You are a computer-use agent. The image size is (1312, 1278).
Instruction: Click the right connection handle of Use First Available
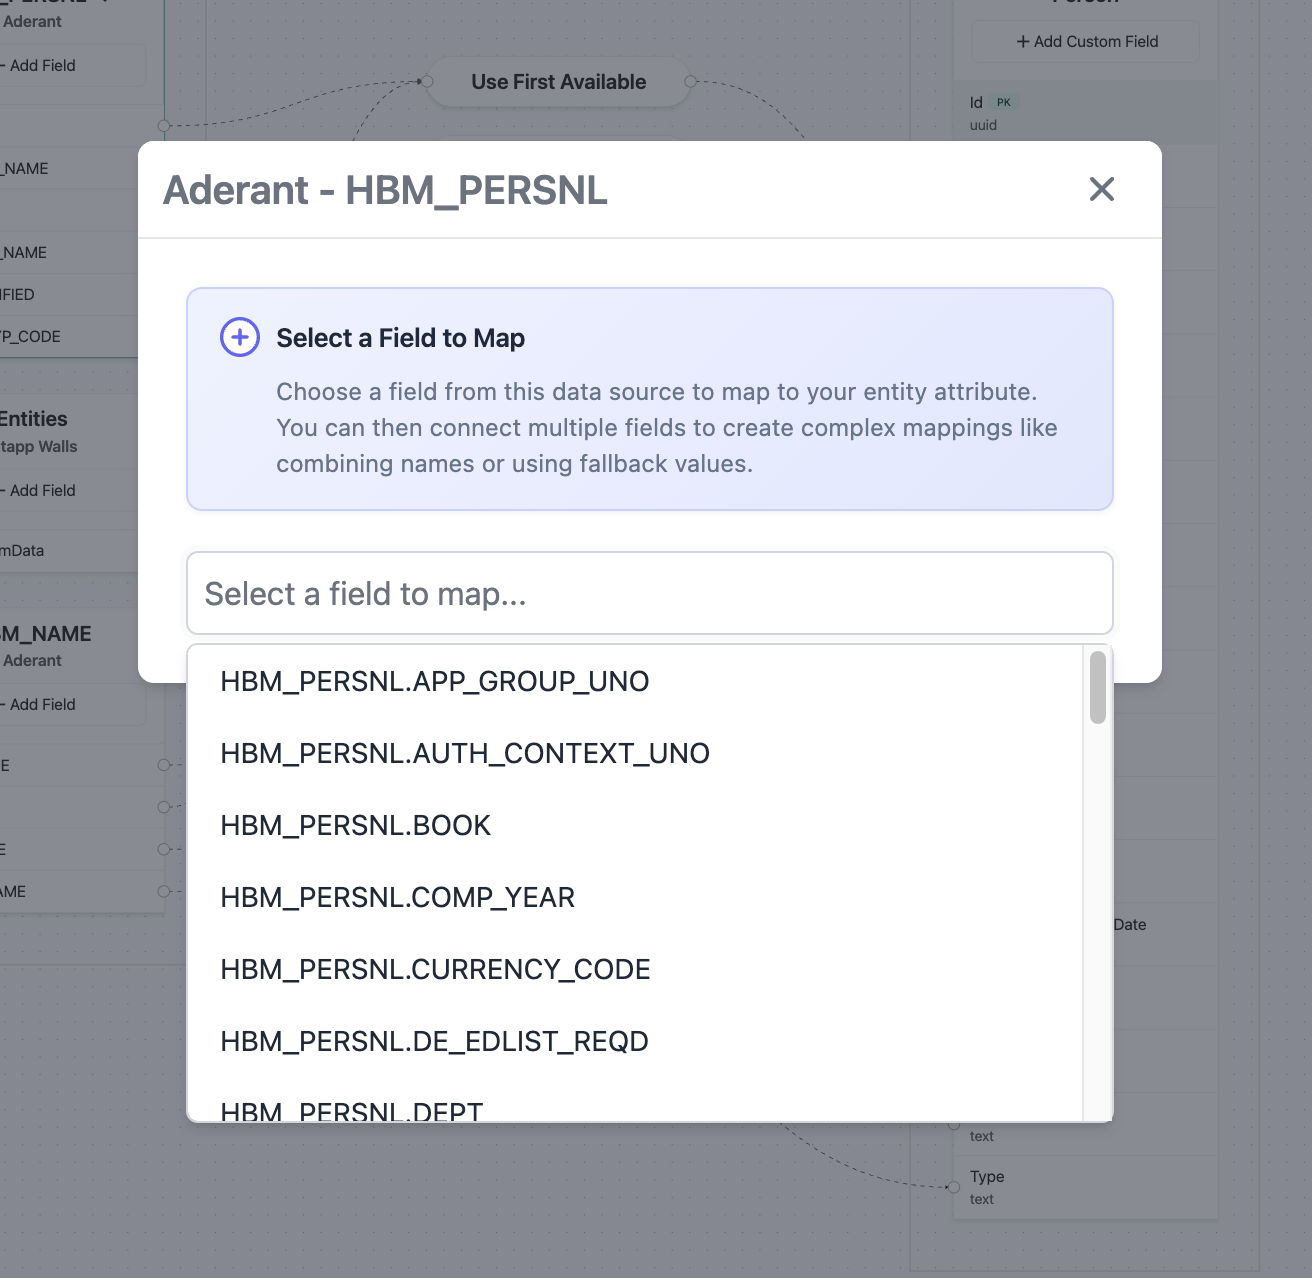(x=688, y=82)
